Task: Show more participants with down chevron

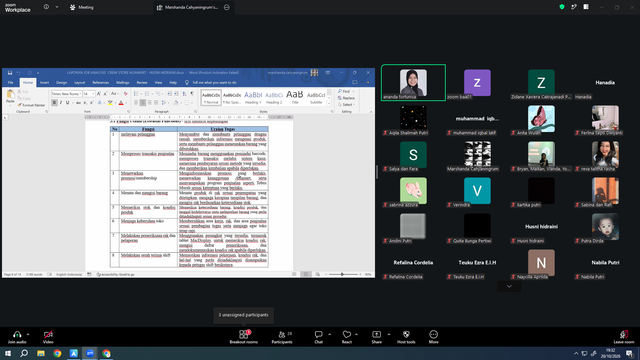Action: coord(509,286)
